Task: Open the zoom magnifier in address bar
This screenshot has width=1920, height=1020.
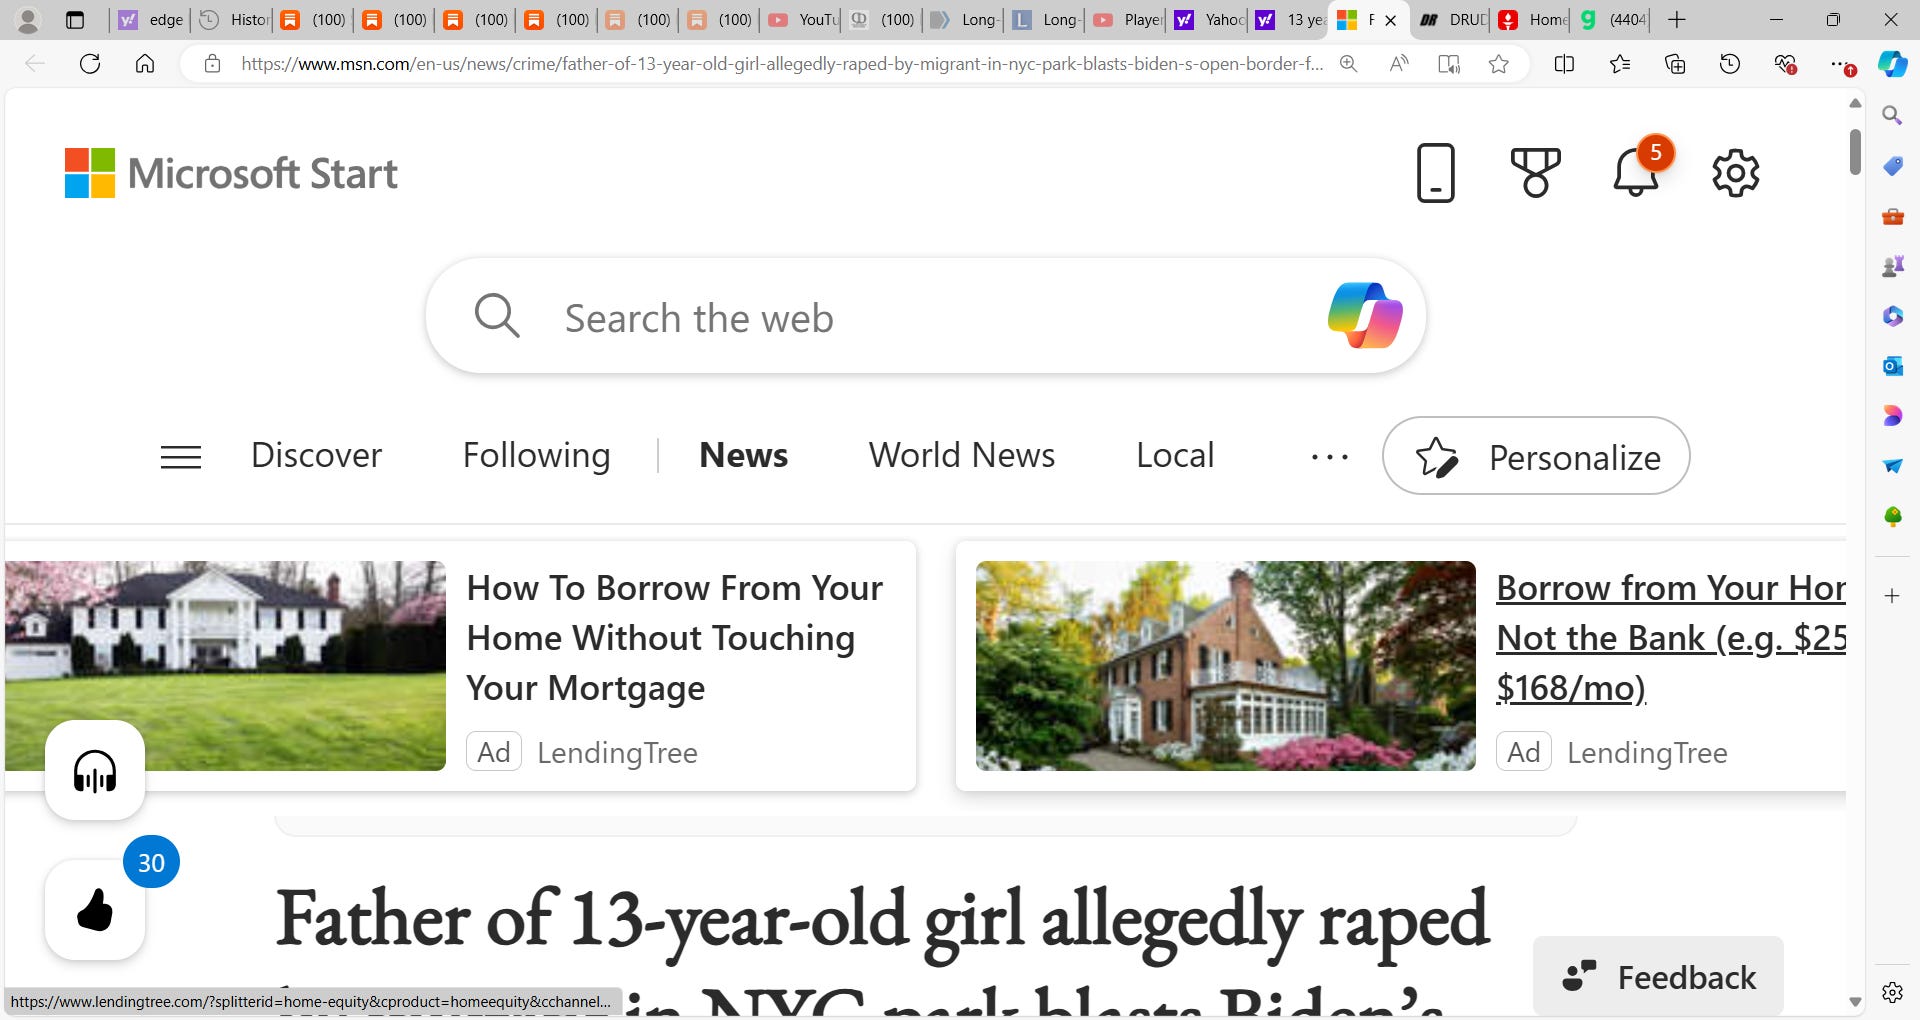Action: coord(1349,64)
